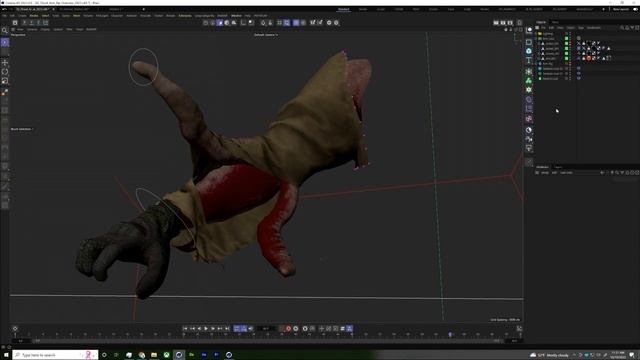Toggle the blue-highlighted button at right end of timeline controls

[349, 329]
